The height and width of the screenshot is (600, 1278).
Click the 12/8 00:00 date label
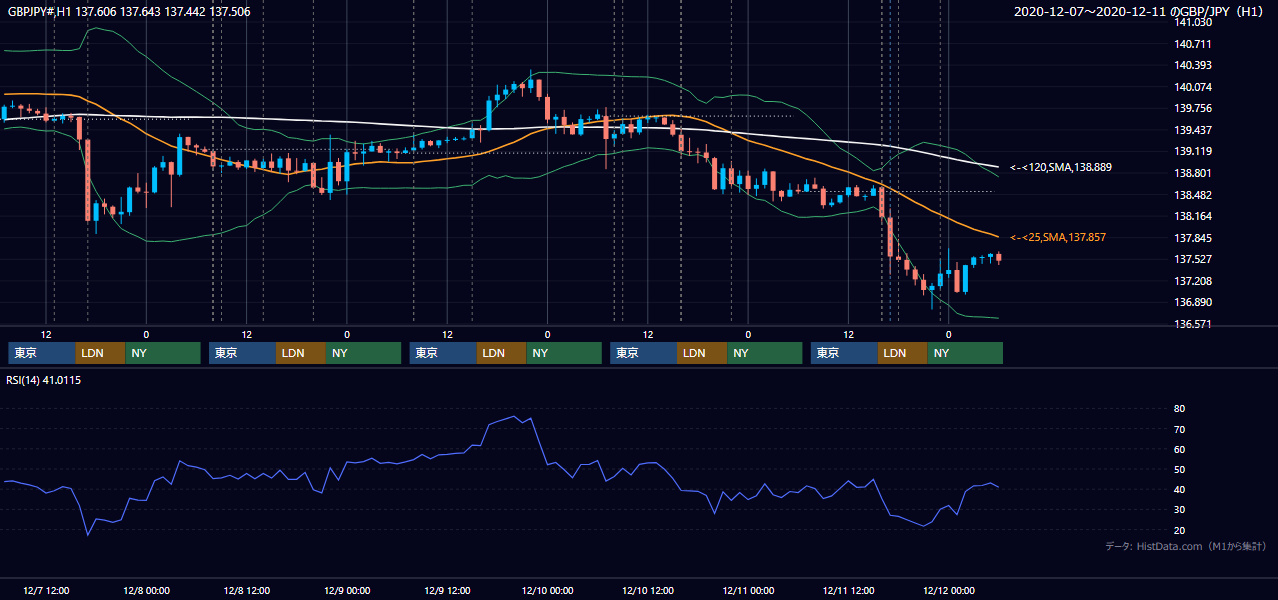[x=146, y=590]
